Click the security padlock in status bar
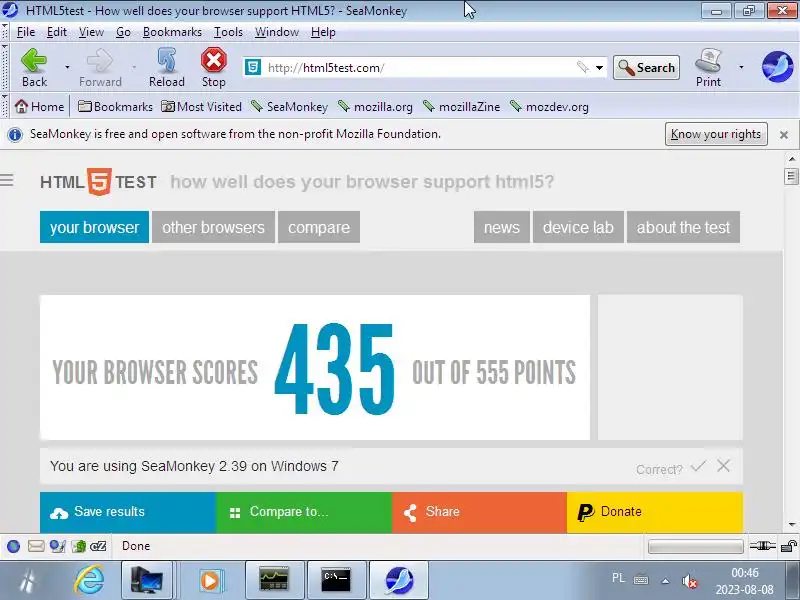The width and height of the screenshot is (800, 600). point(789,546)
